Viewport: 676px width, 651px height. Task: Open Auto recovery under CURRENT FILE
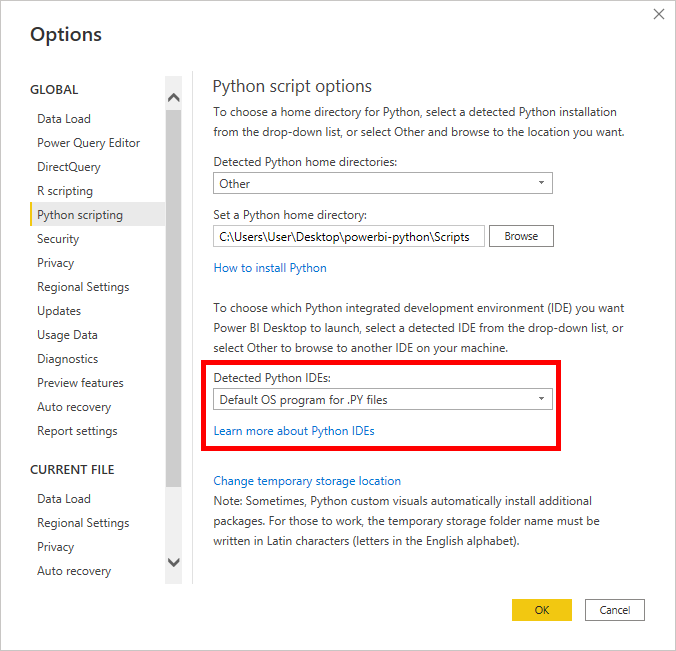pyautogui.click(x=74, y=571)
